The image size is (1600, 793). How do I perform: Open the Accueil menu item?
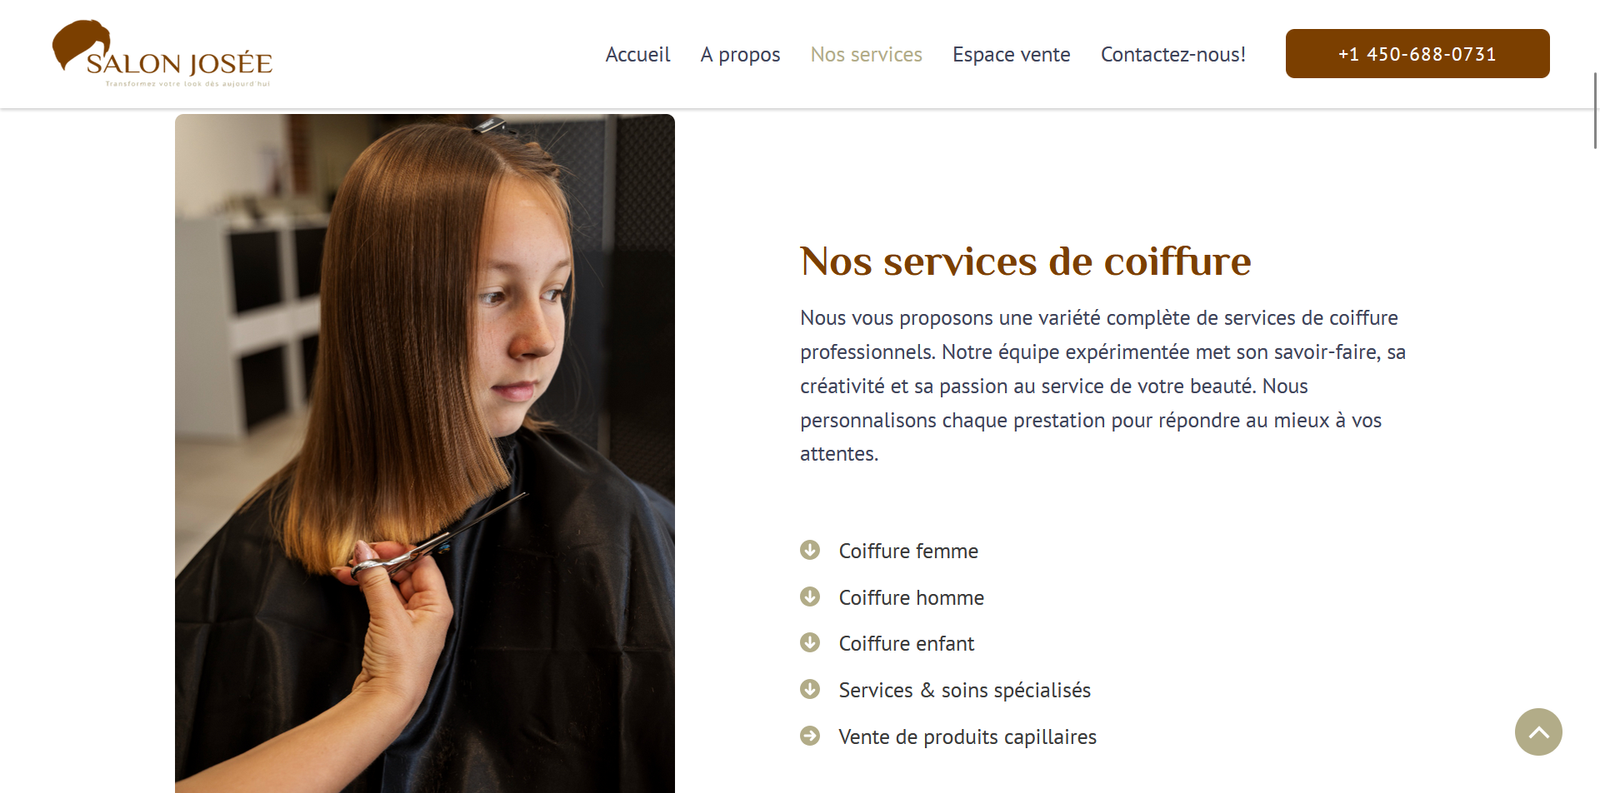pyautogui.click(x=638, y=54)
